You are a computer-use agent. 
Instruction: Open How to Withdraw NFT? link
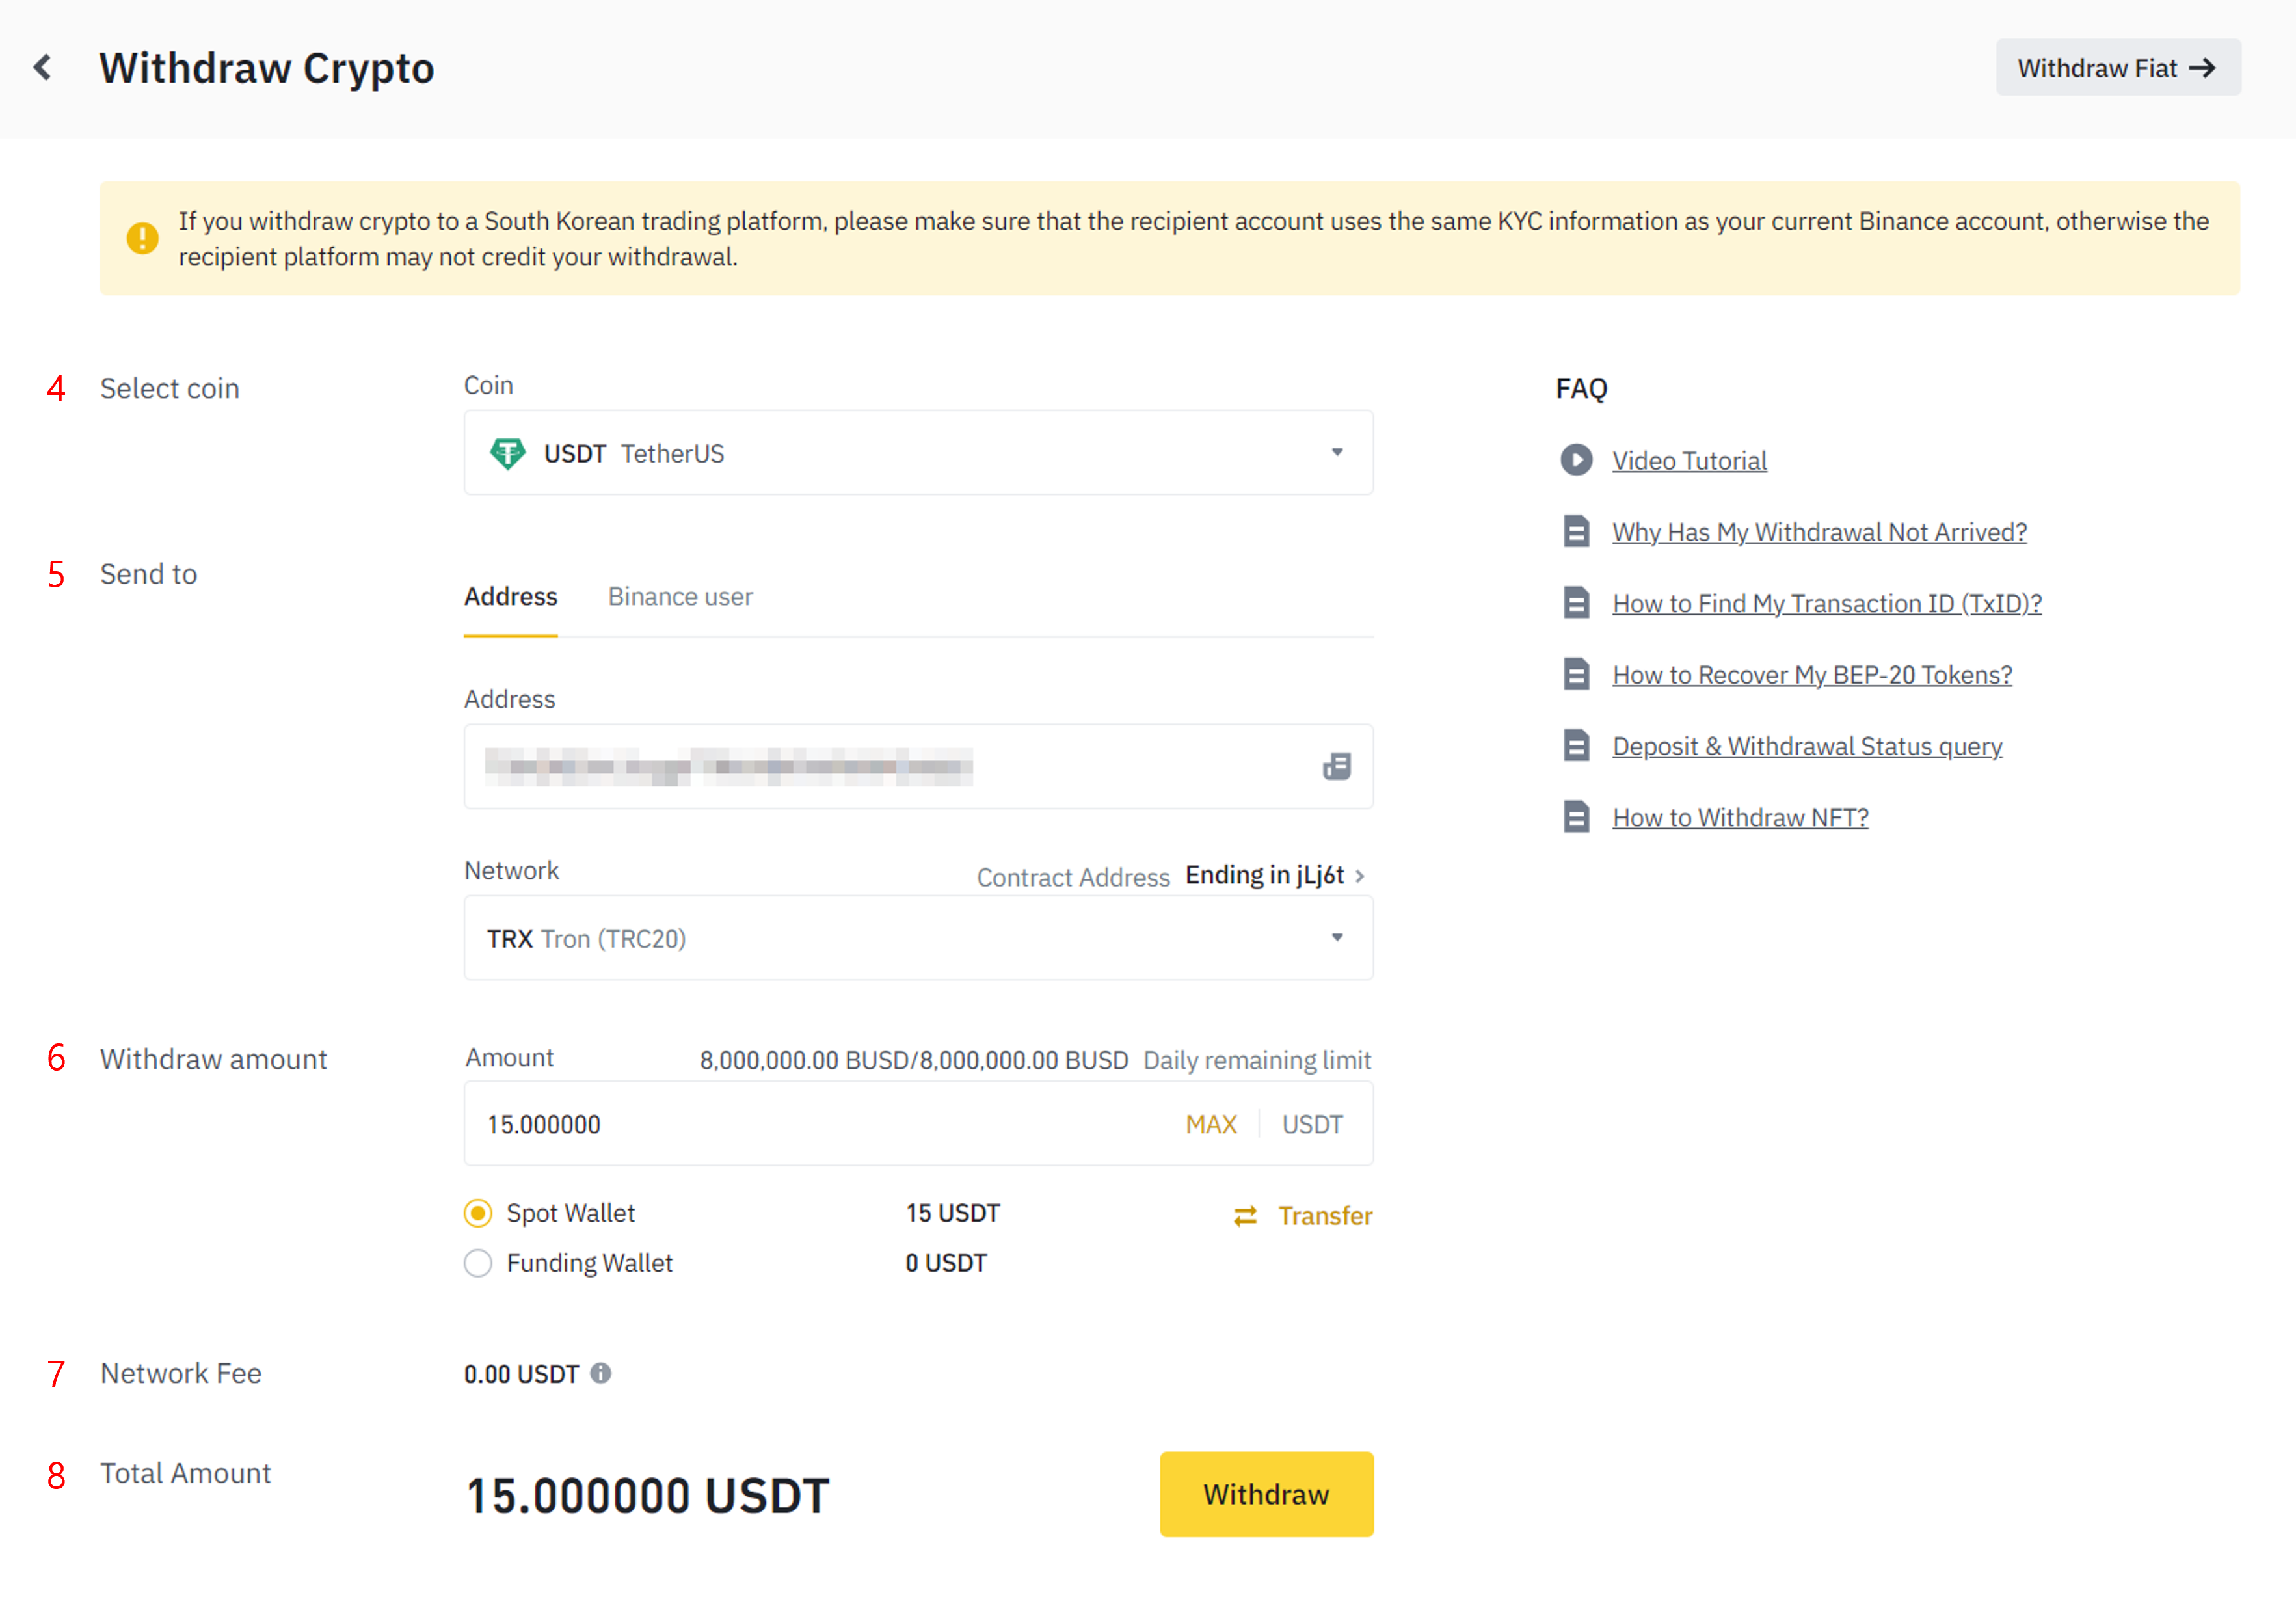(x=1740, y=817)
